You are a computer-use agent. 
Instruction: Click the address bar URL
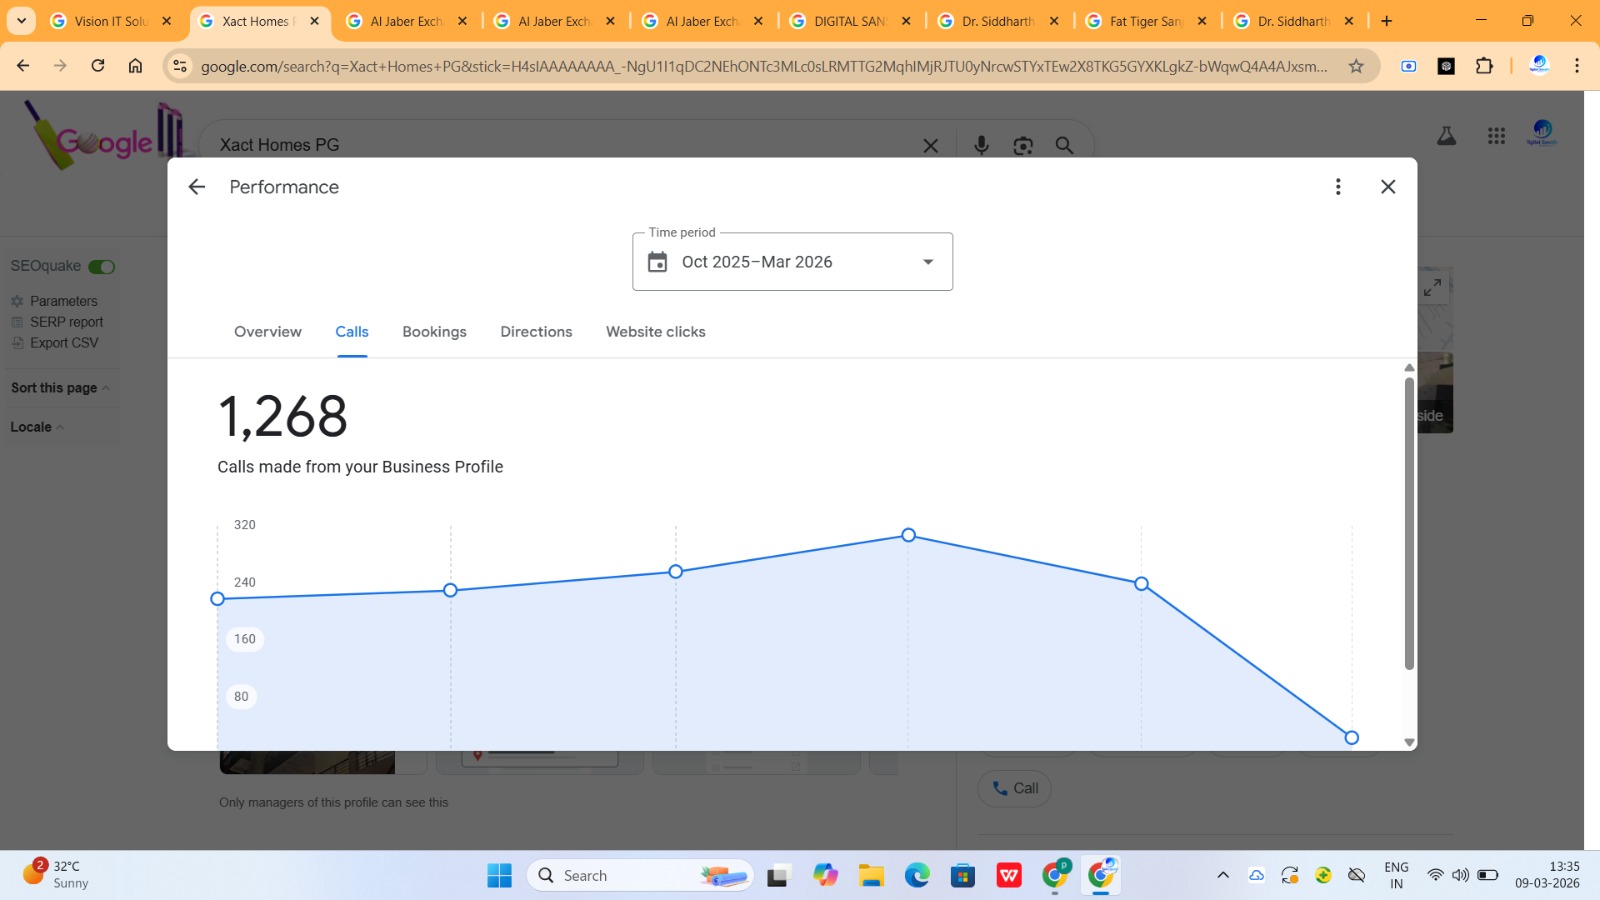point(764,66)
